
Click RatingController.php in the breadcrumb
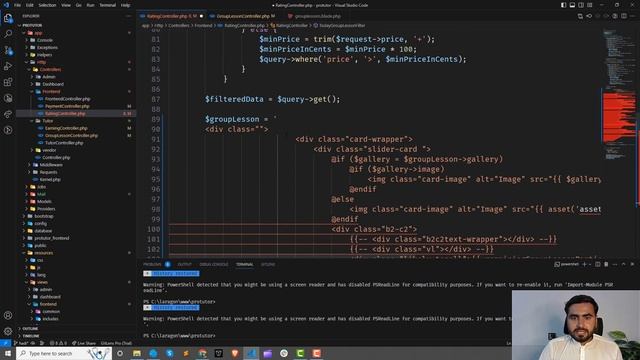pyautogui.click(x=244, y=25)
